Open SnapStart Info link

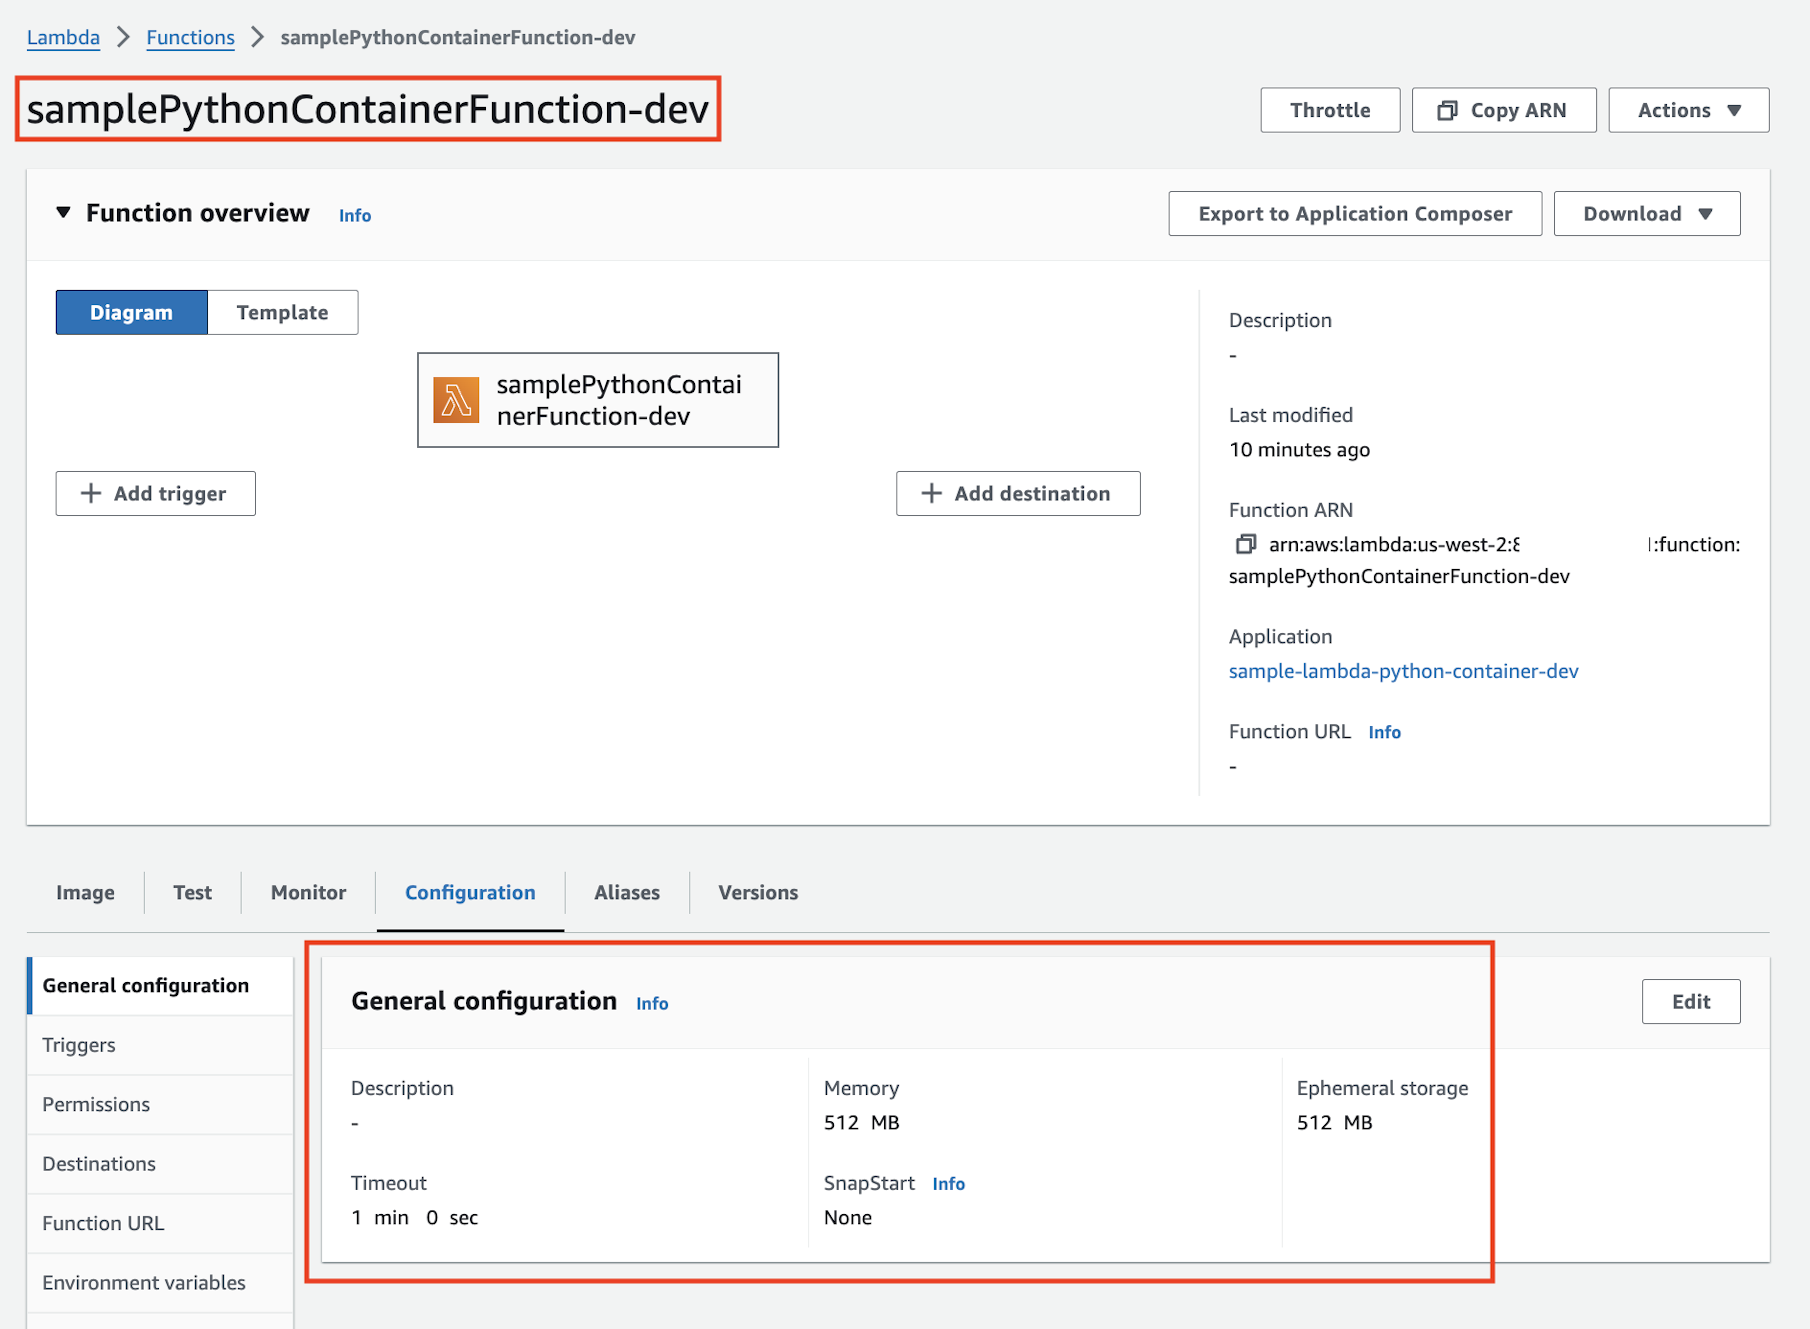click(948, 1183)
